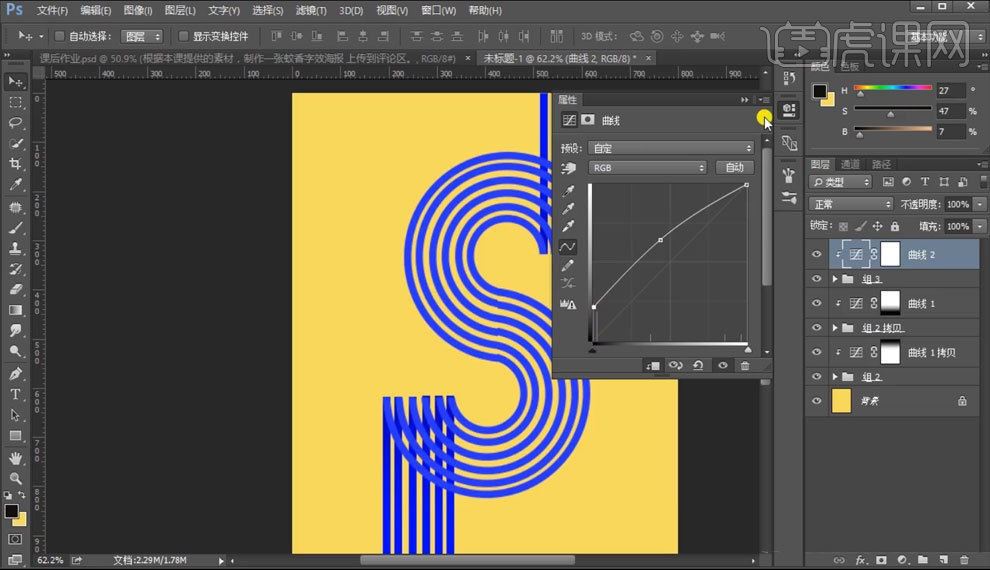Open the 窗口(W) menu
990x570 pixels.
click(x=438, y=10)
